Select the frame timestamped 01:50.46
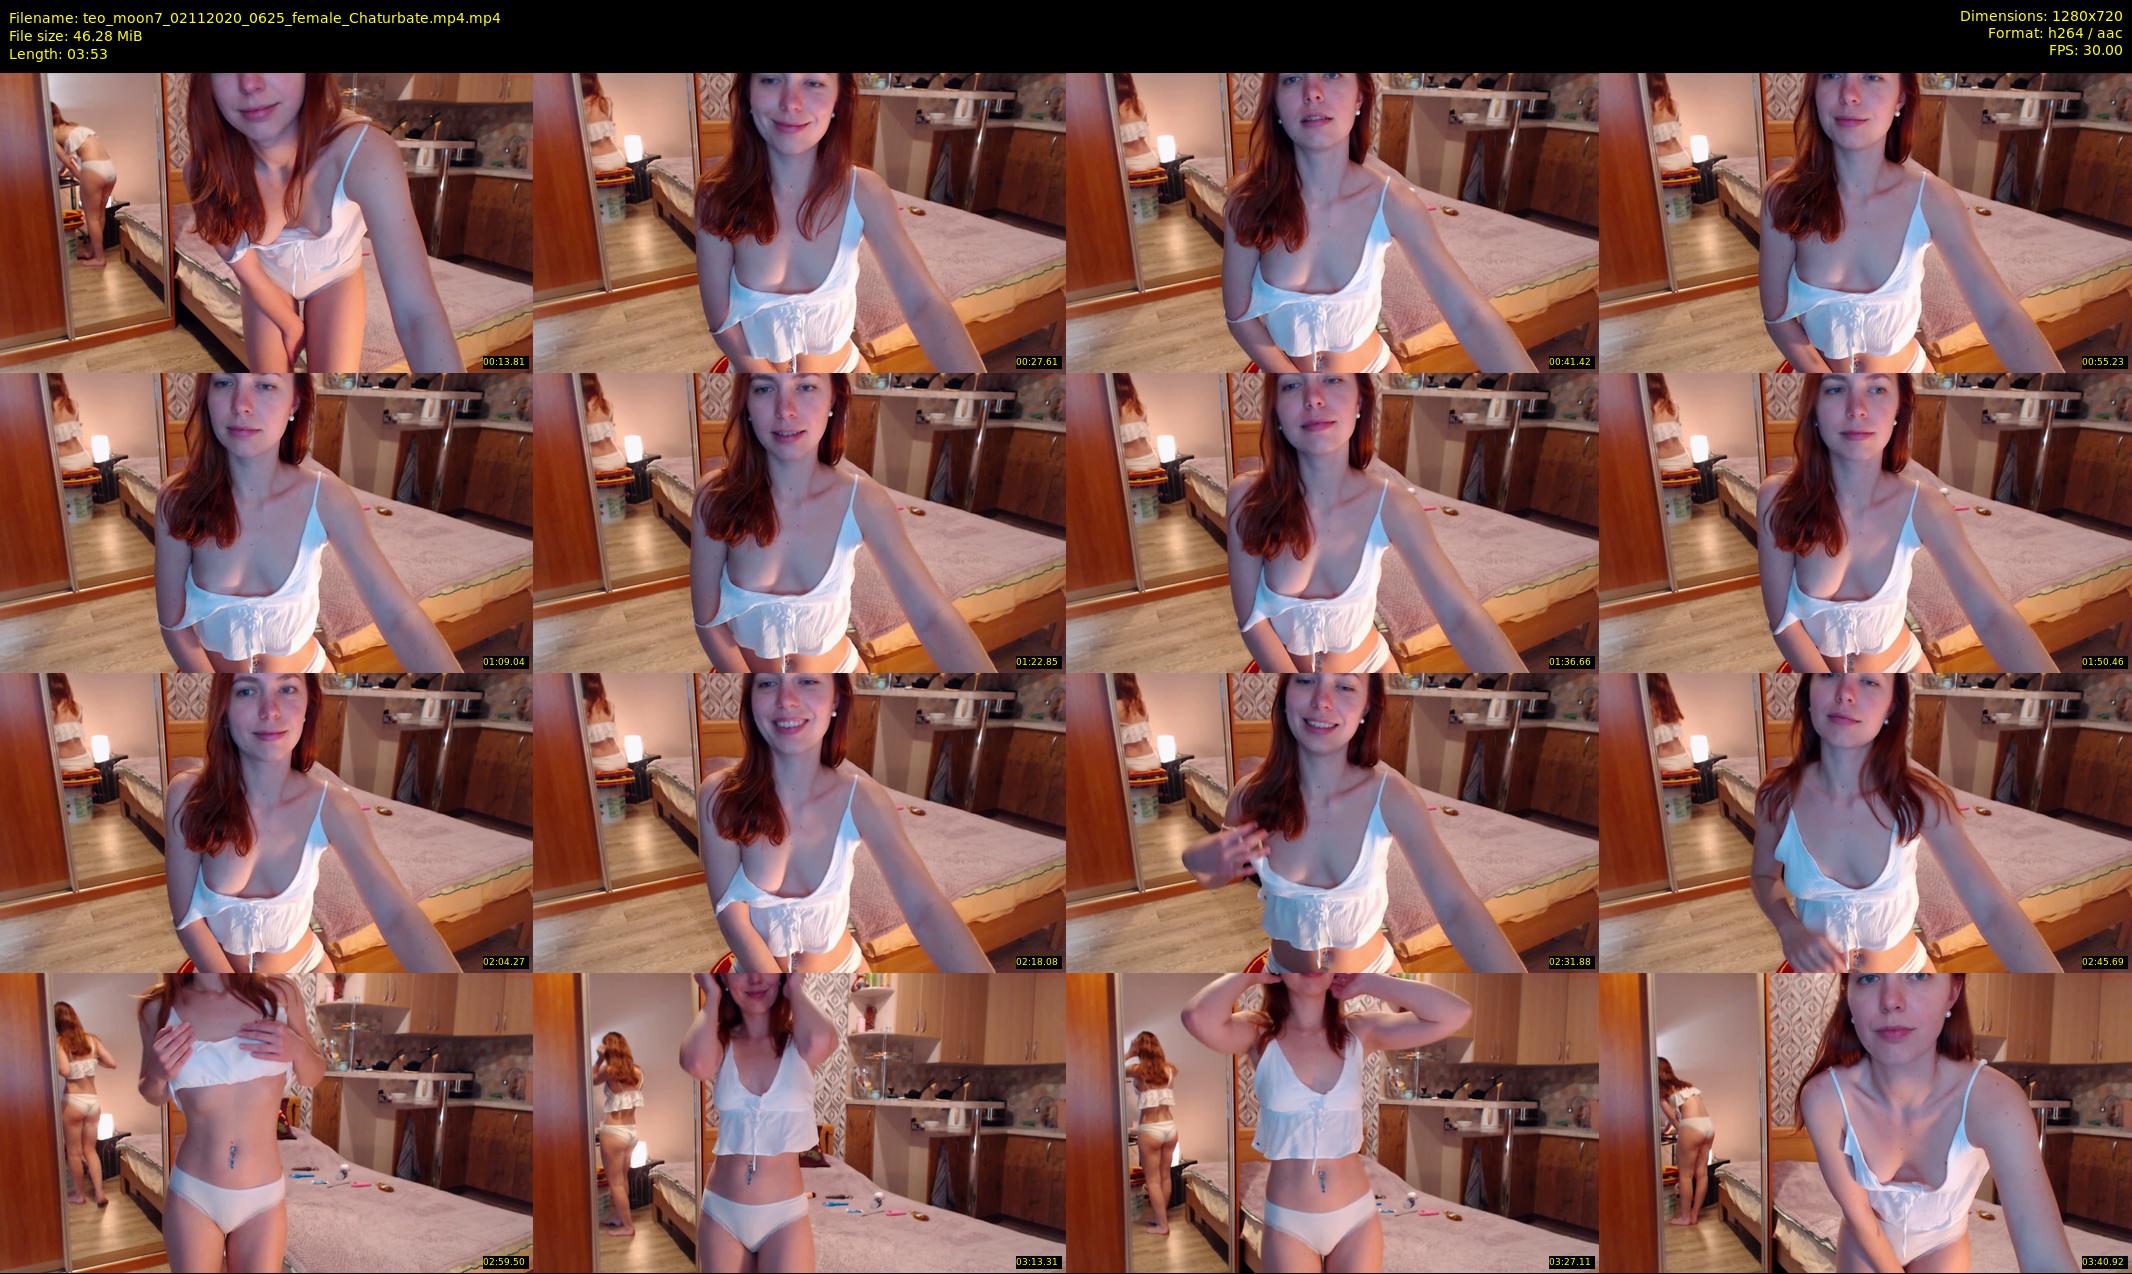The width and height of the screenshot is (2132, 1274). 1865,522
